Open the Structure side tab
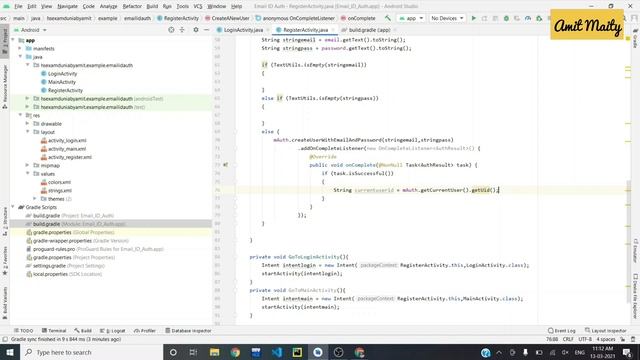This screenshot has width=640, height=360. 5,221
